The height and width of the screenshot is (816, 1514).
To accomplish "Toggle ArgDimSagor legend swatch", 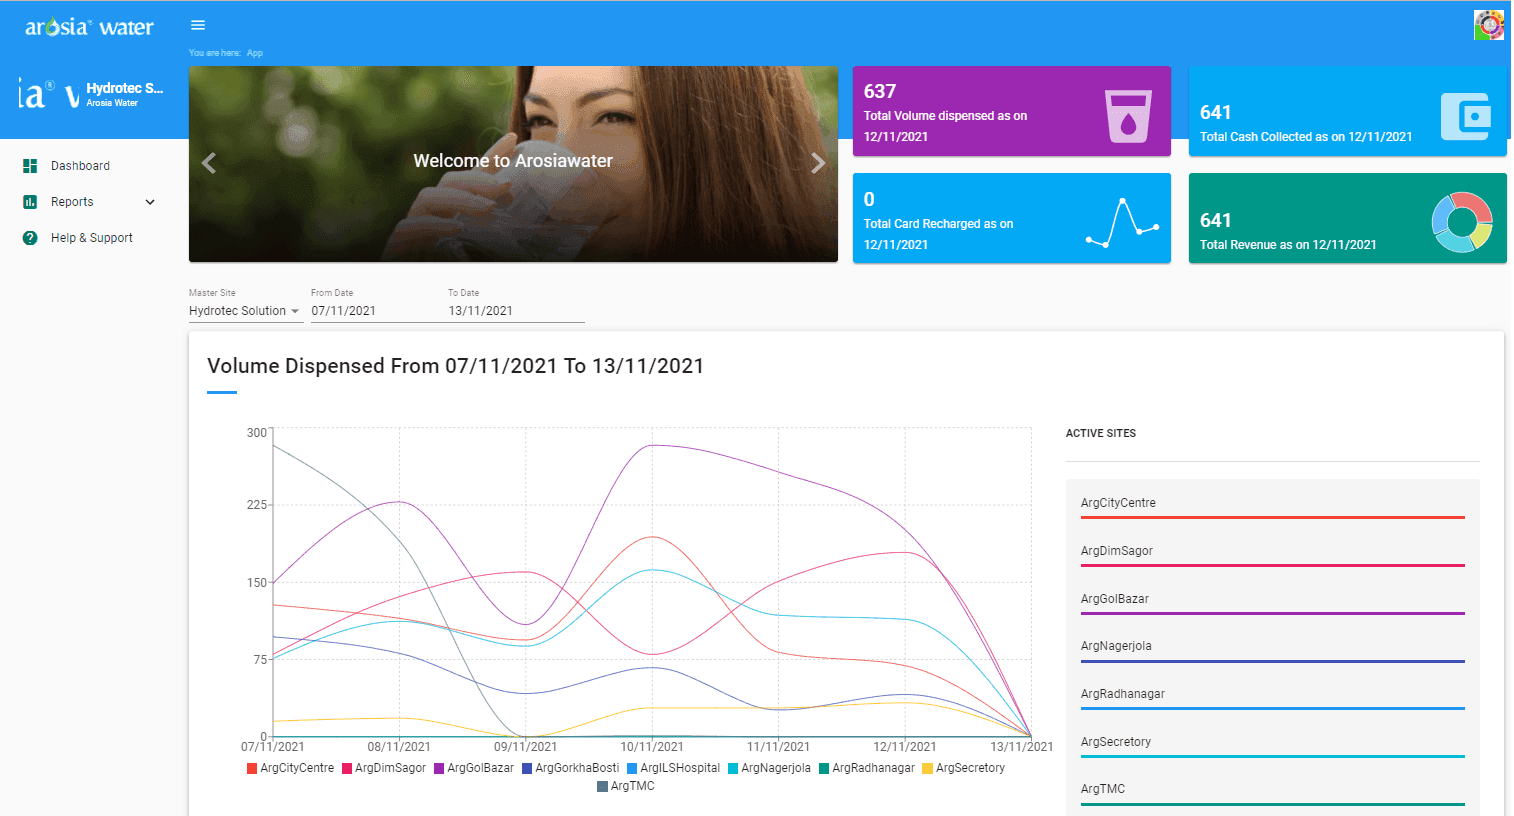I will pyautogui.click(x=347, y=768).
